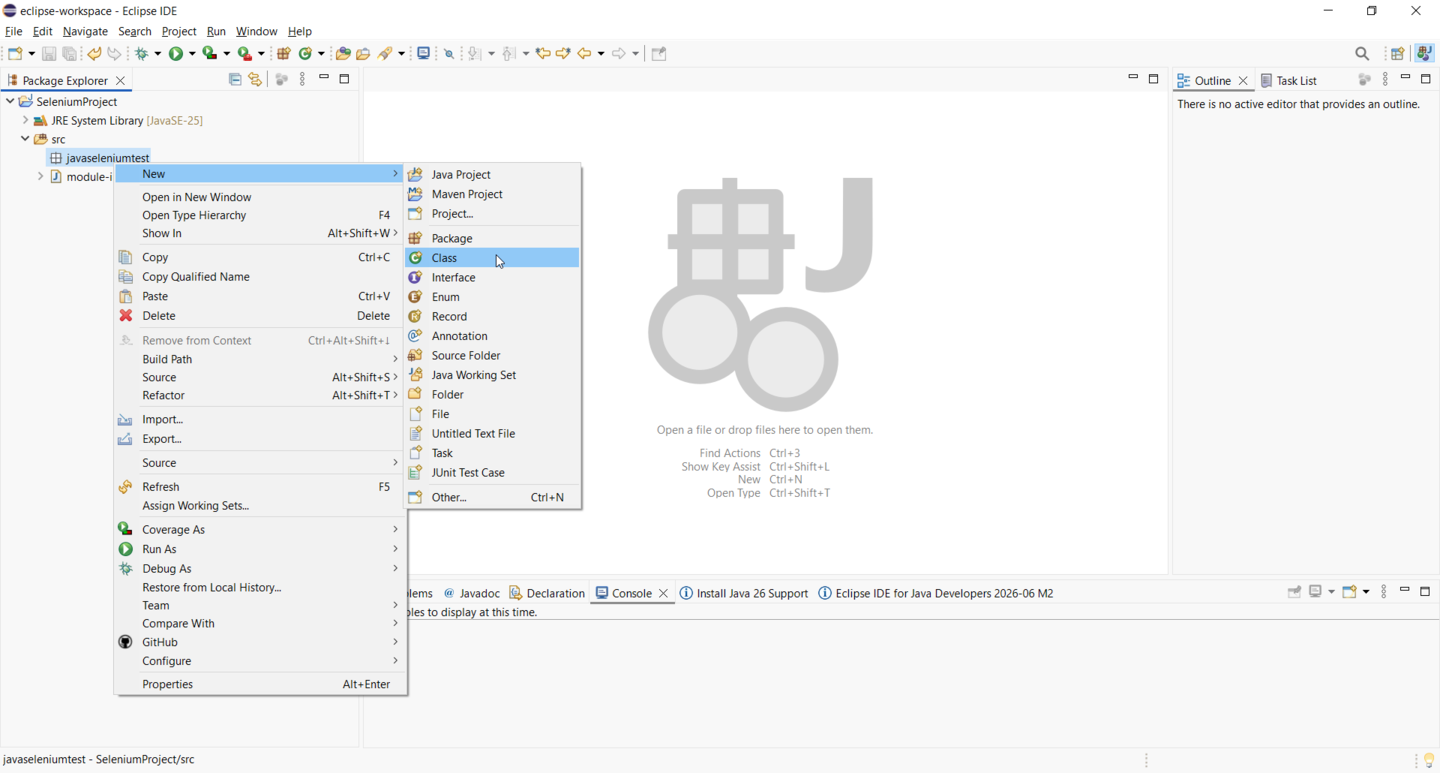Select Class in the New submenu
Image resolution: width=1440 pixels, height=773 pixels.
point(493,258)
